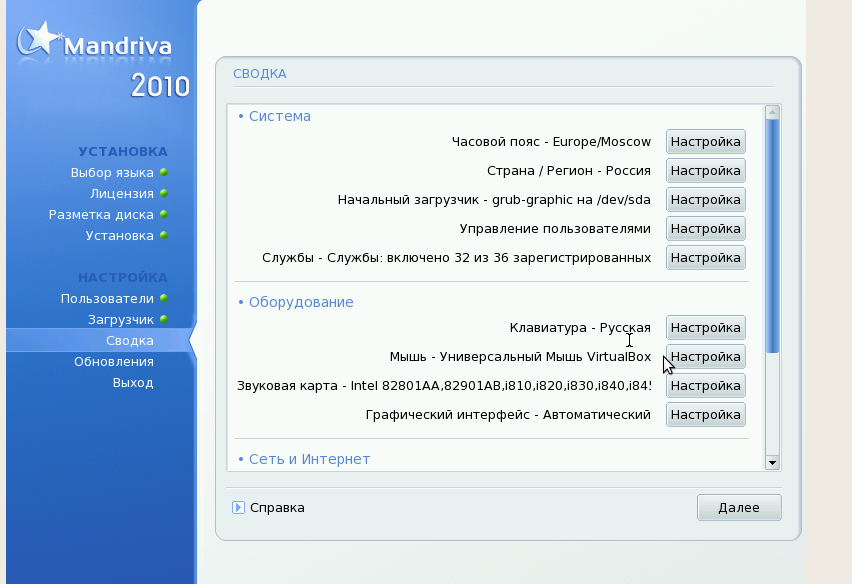Click Настройка for Графический интерфейс Автоматический
852x584 pixels.
coord(705,415)
